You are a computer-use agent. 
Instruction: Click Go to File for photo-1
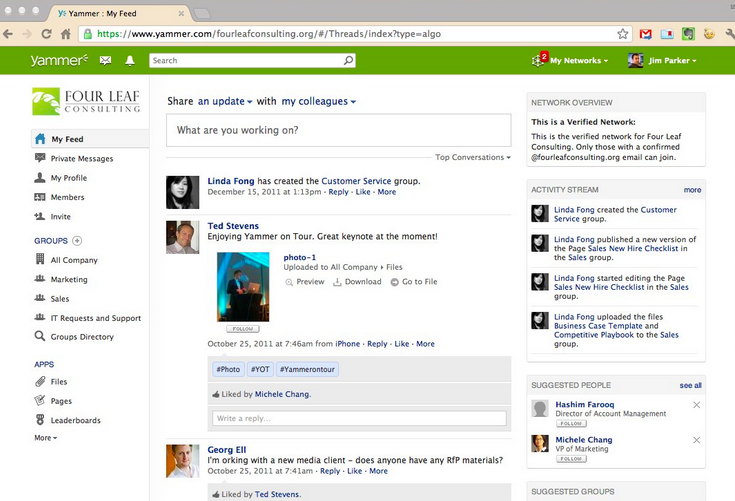coord(414,282)
